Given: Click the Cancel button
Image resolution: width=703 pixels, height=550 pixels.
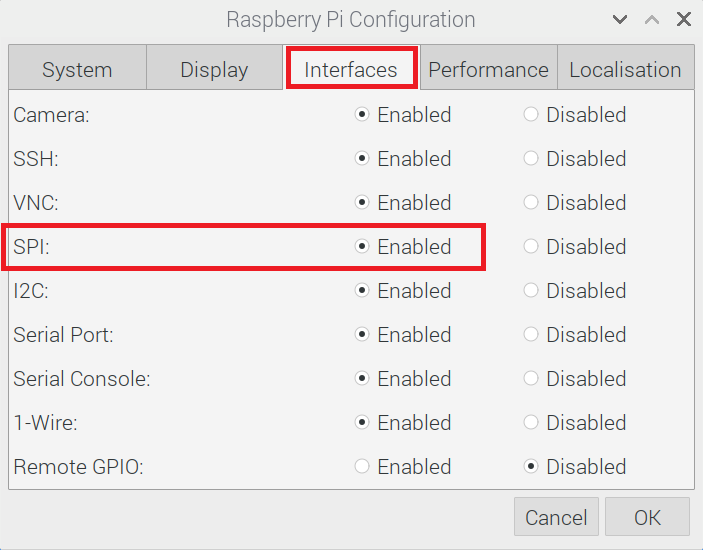Looking at the screenshot, I should pos(556,516).
